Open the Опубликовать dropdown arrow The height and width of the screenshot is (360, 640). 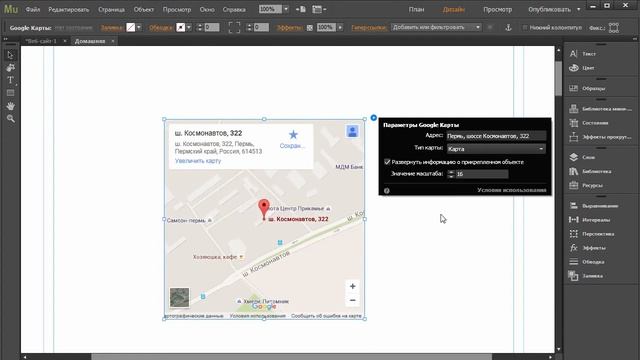click(578, 9)
